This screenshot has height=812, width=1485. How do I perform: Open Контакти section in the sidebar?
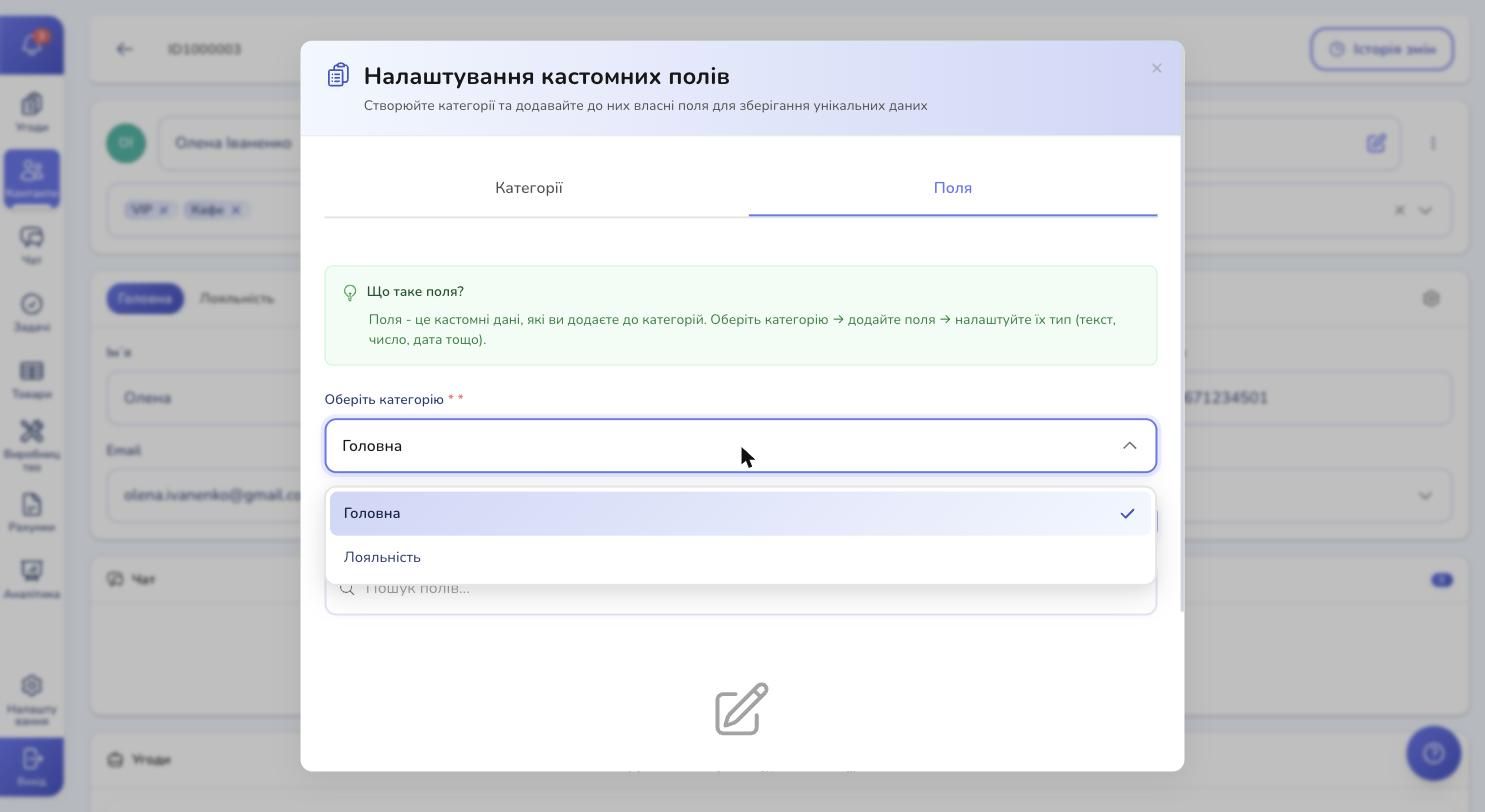(31, 178)
